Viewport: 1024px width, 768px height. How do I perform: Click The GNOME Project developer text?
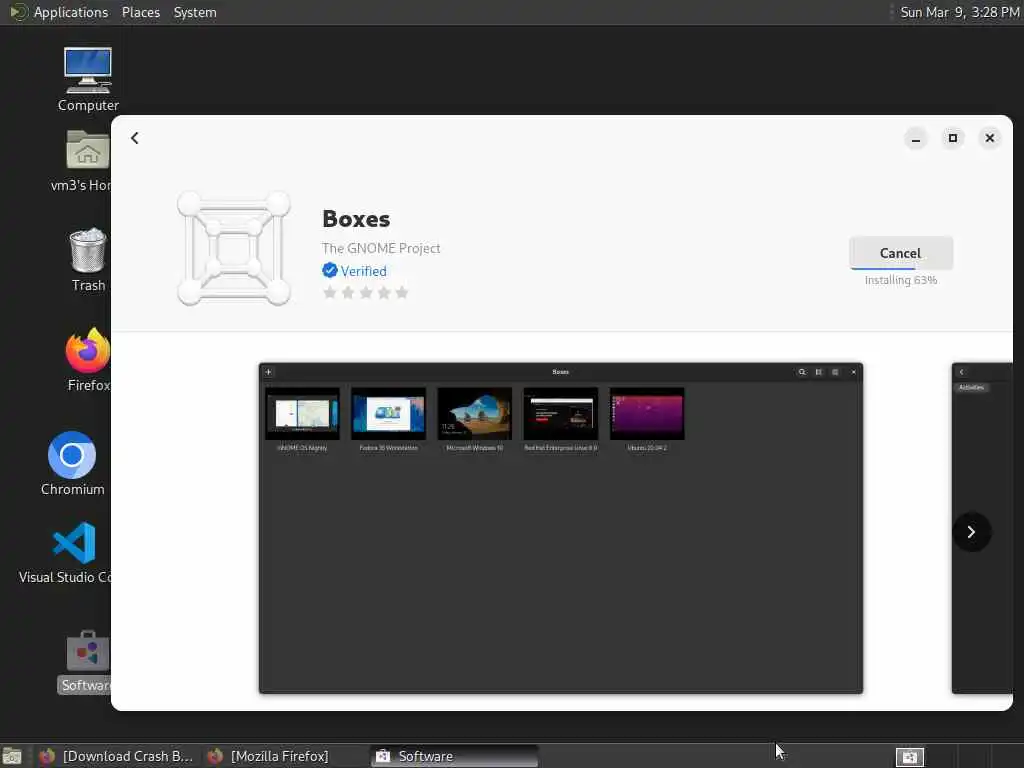381,248
